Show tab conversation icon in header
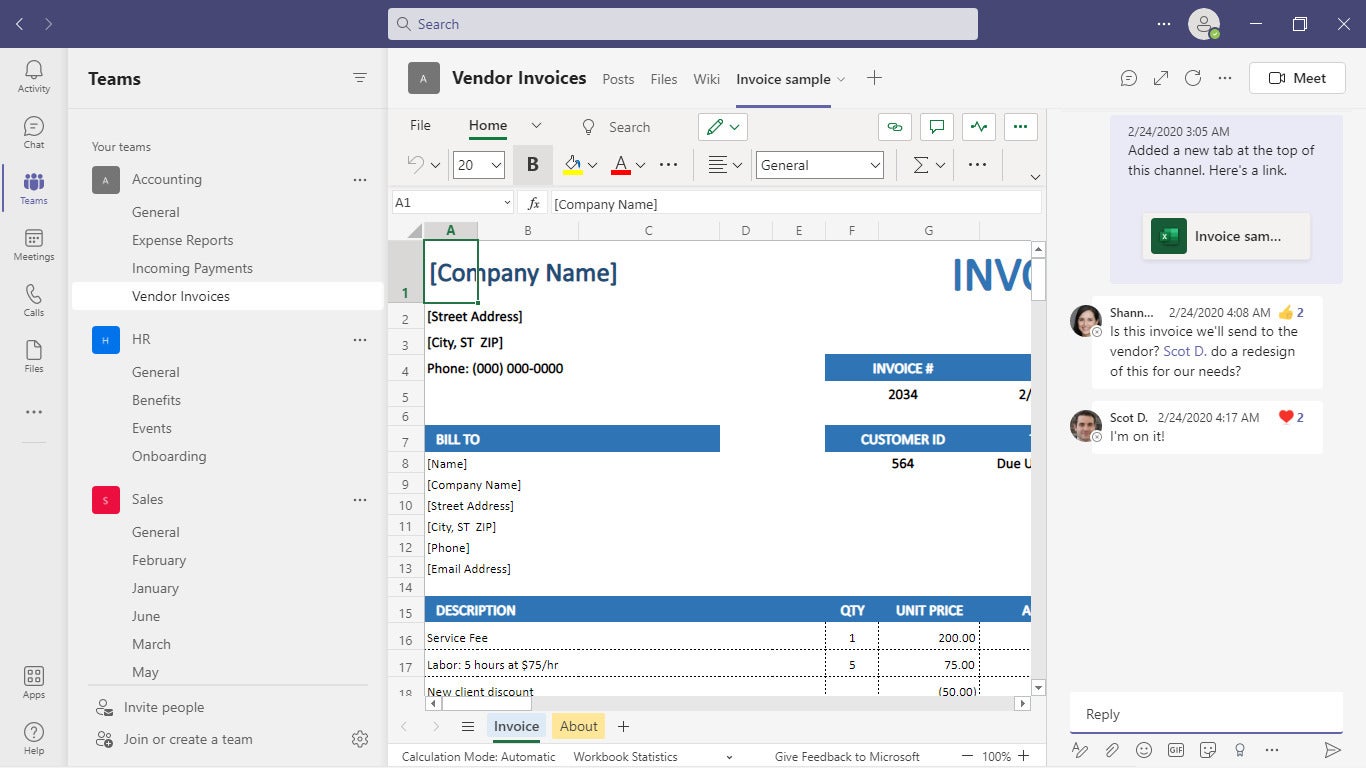Image resolution: width=1366 pixels, height=768 pixels. pos(1129,78)
